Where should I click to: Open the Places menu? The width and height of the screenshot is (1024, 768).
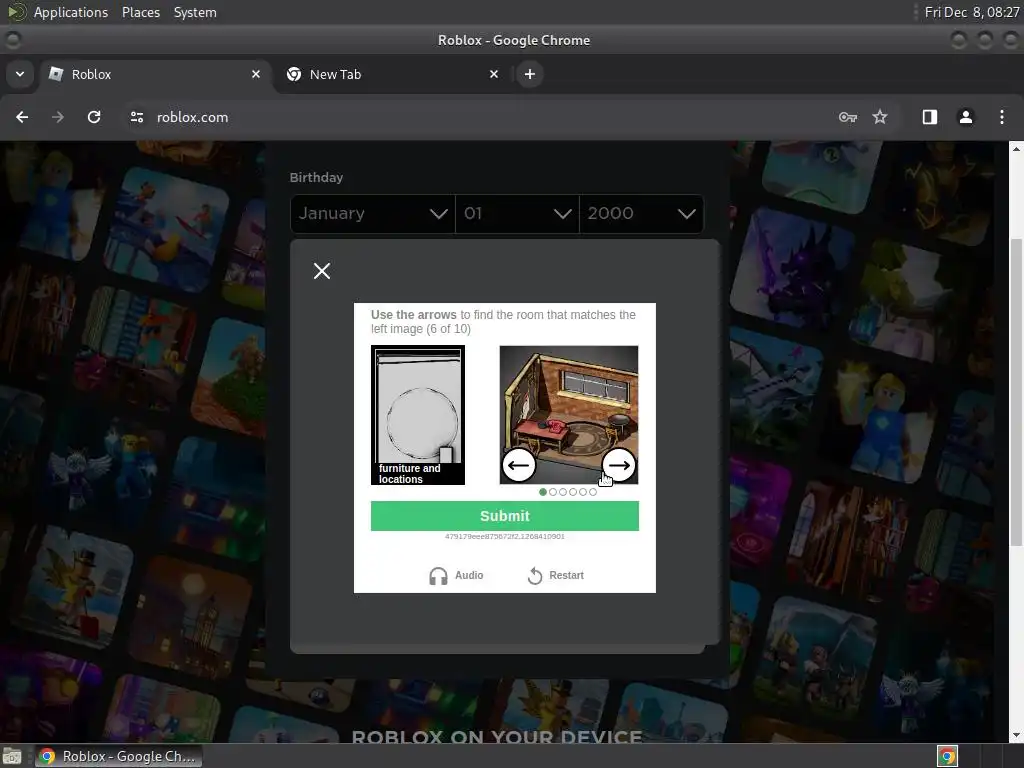(x=141, y=12)
